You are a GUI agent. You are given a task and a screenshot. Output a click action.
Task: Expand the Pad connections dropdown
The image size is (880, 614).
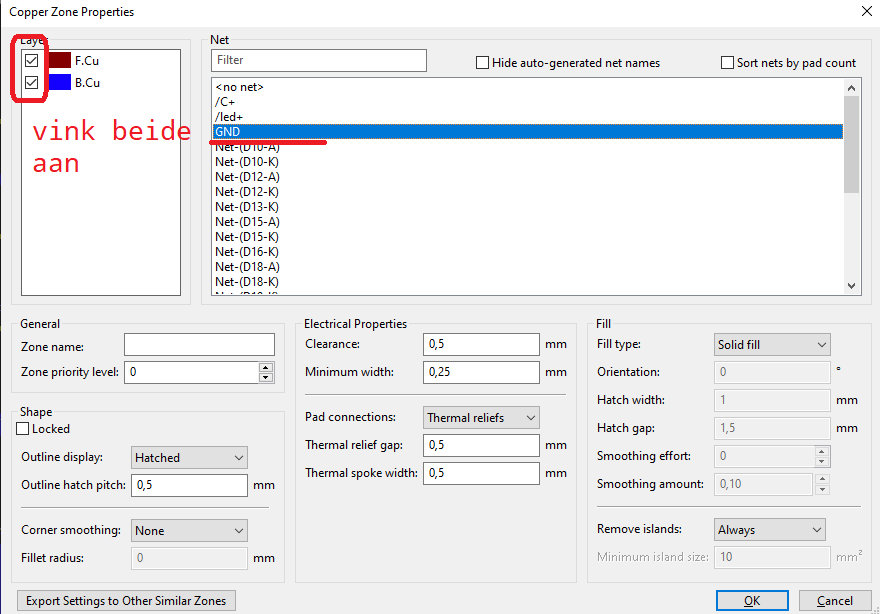pos(482,417)
